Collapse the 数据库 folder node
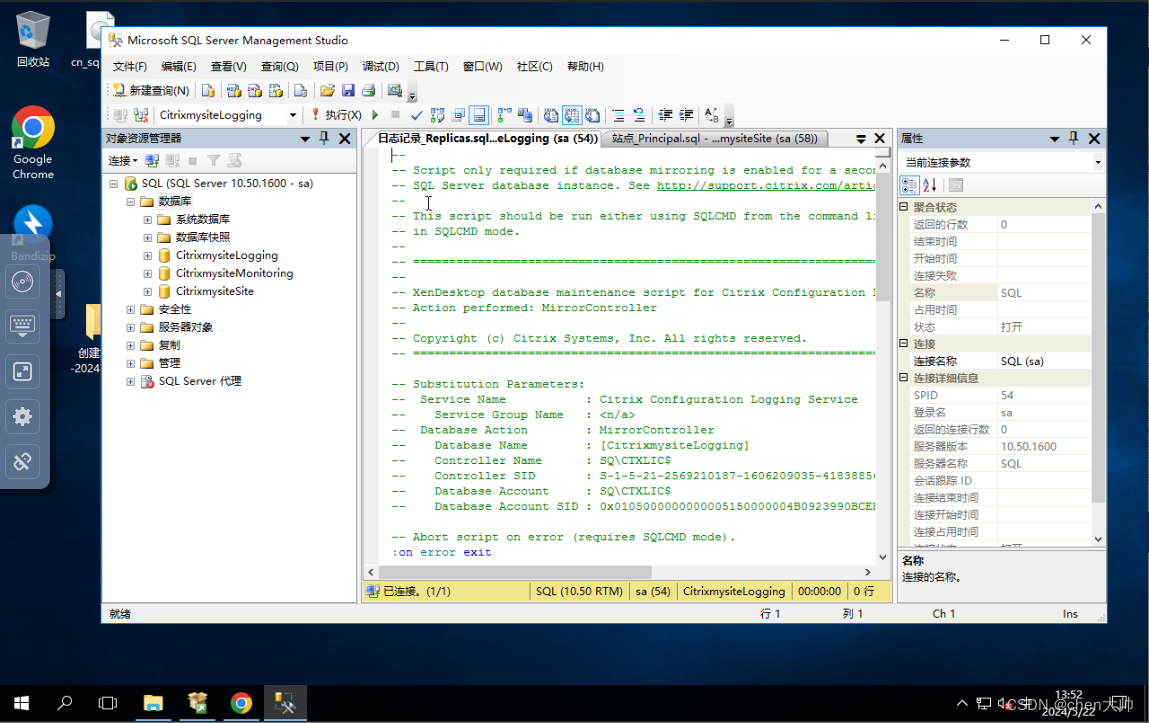This screenshot has width=1149, height=723. (130, 201)
